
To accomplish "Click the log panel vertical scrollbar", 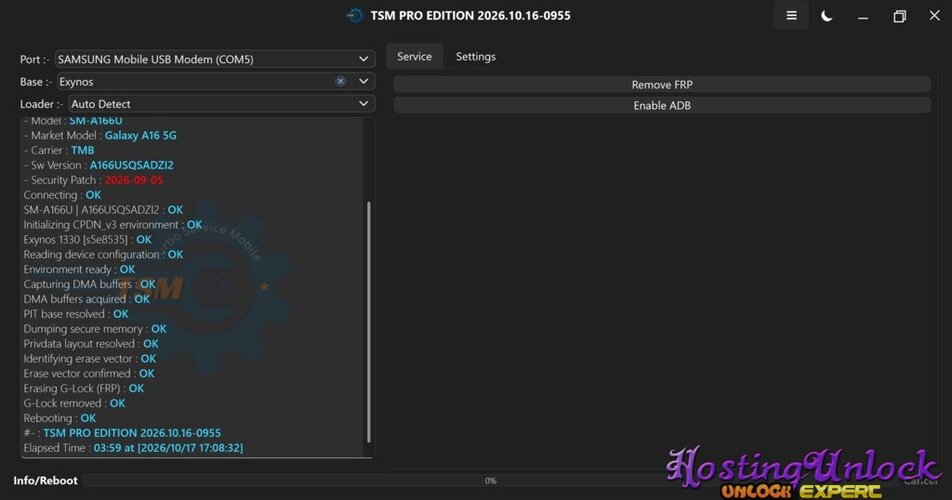I will click(369, 322).
